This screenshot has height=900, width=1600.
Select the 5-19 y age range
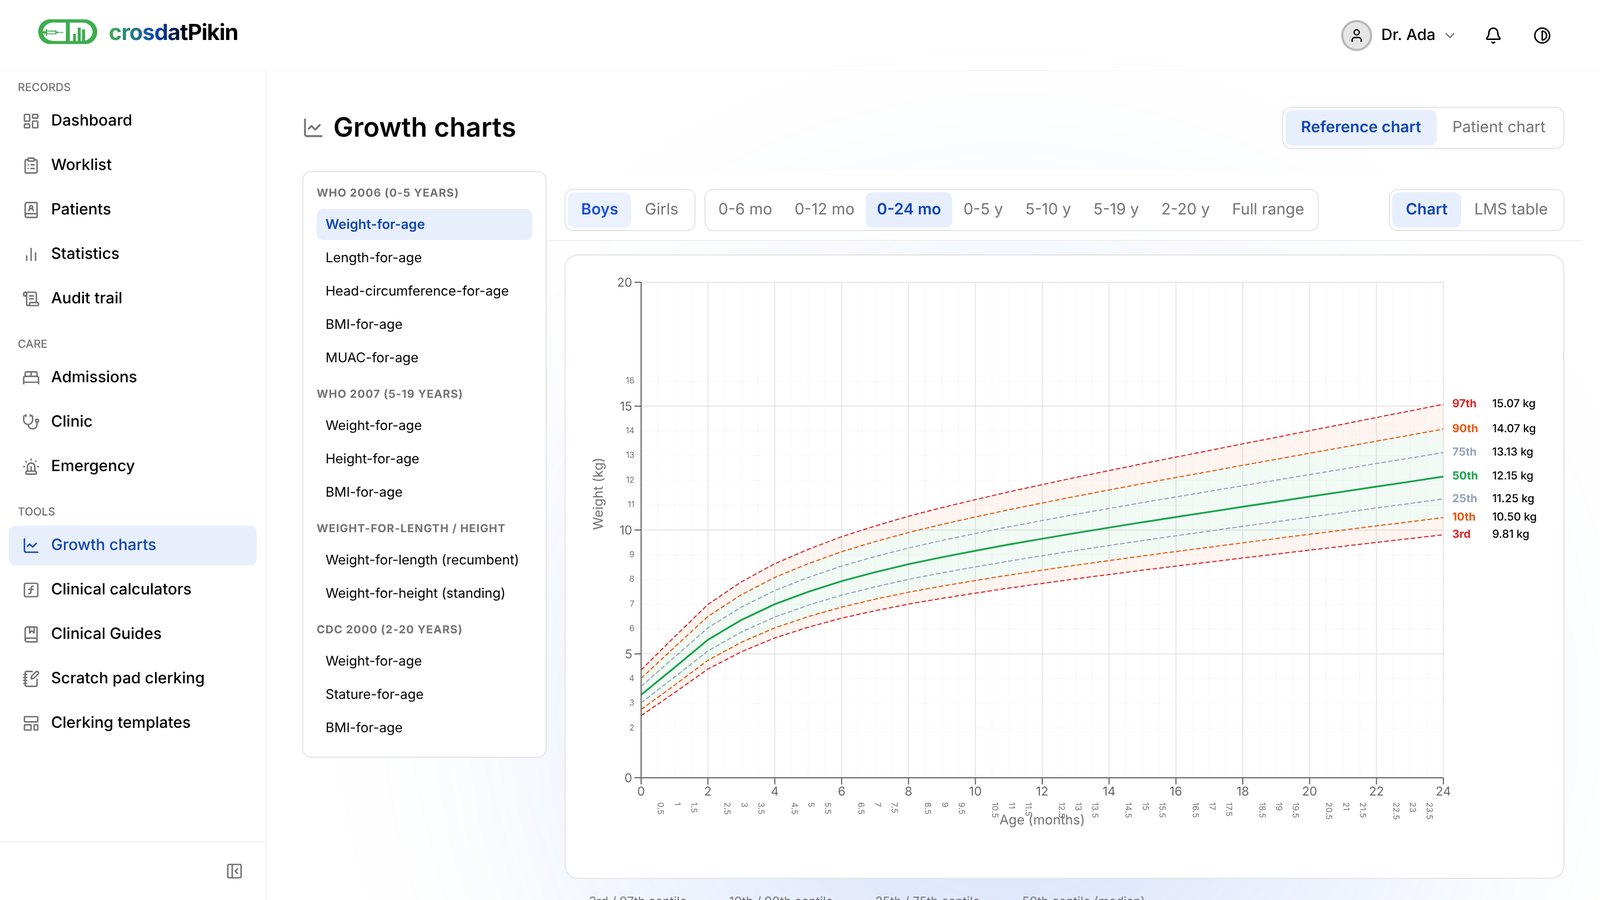(x=1115, y=209)
